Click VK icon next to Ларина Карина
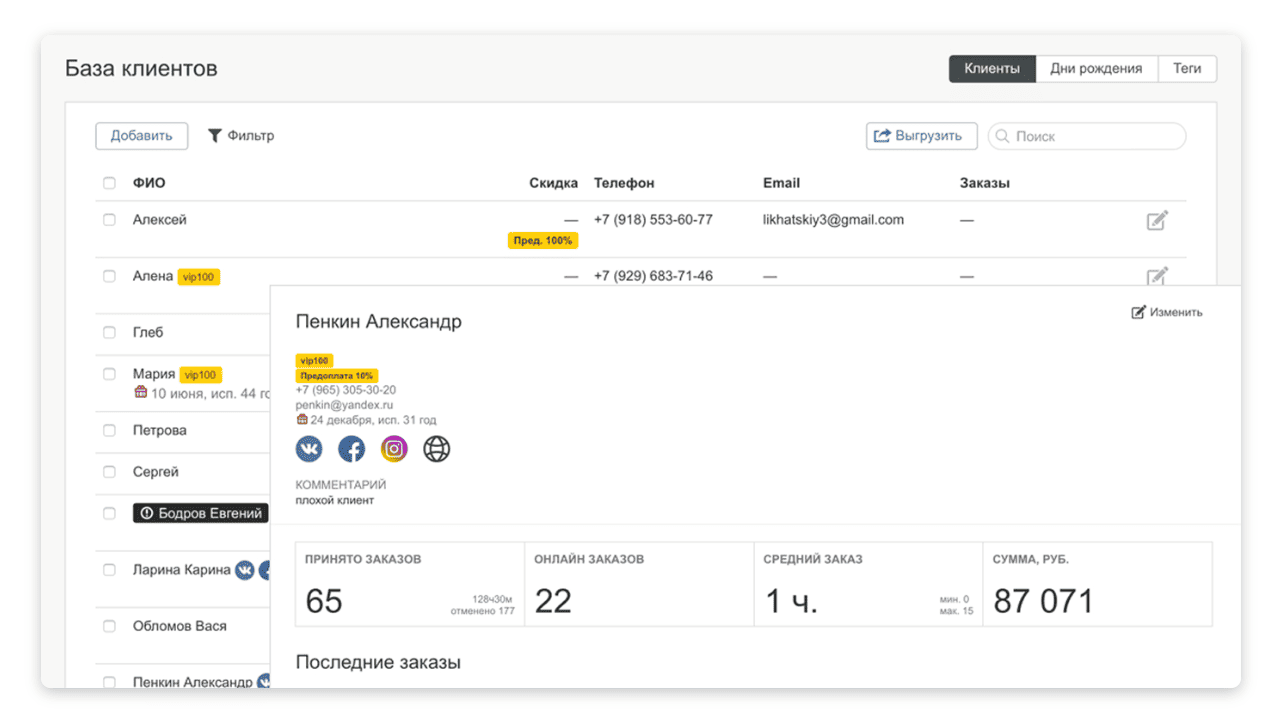The height and width of the screenshot is (722, 1283). click(244, 571)
